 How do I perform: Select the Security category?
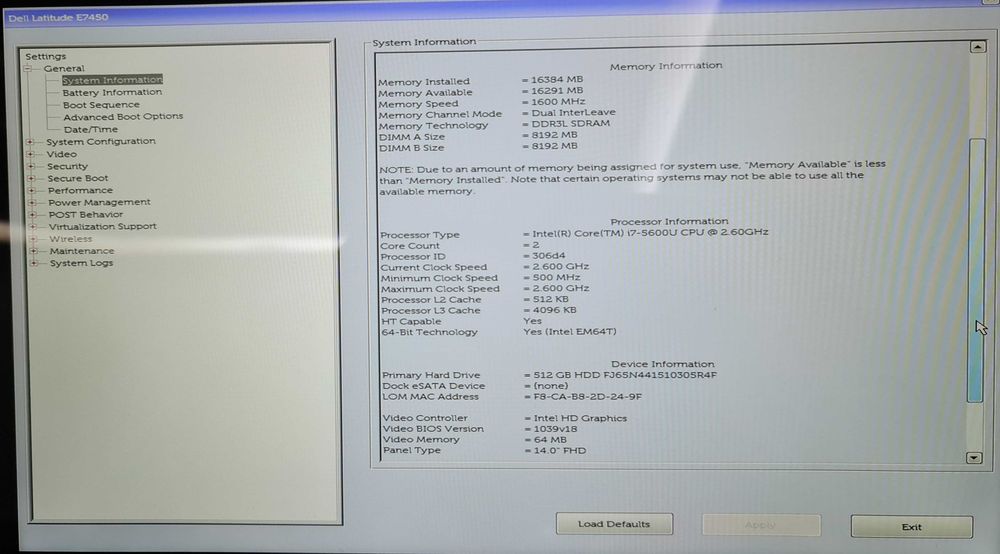pyautogui.click(x=67, y=166)
